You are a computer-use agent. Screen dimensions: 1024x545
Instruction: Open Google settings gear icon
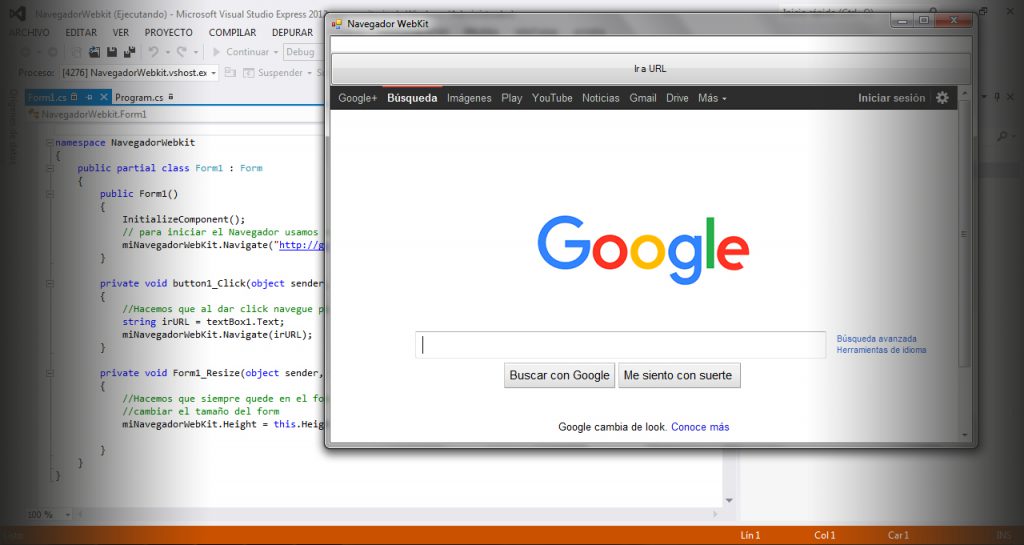[x=942, y=98]
